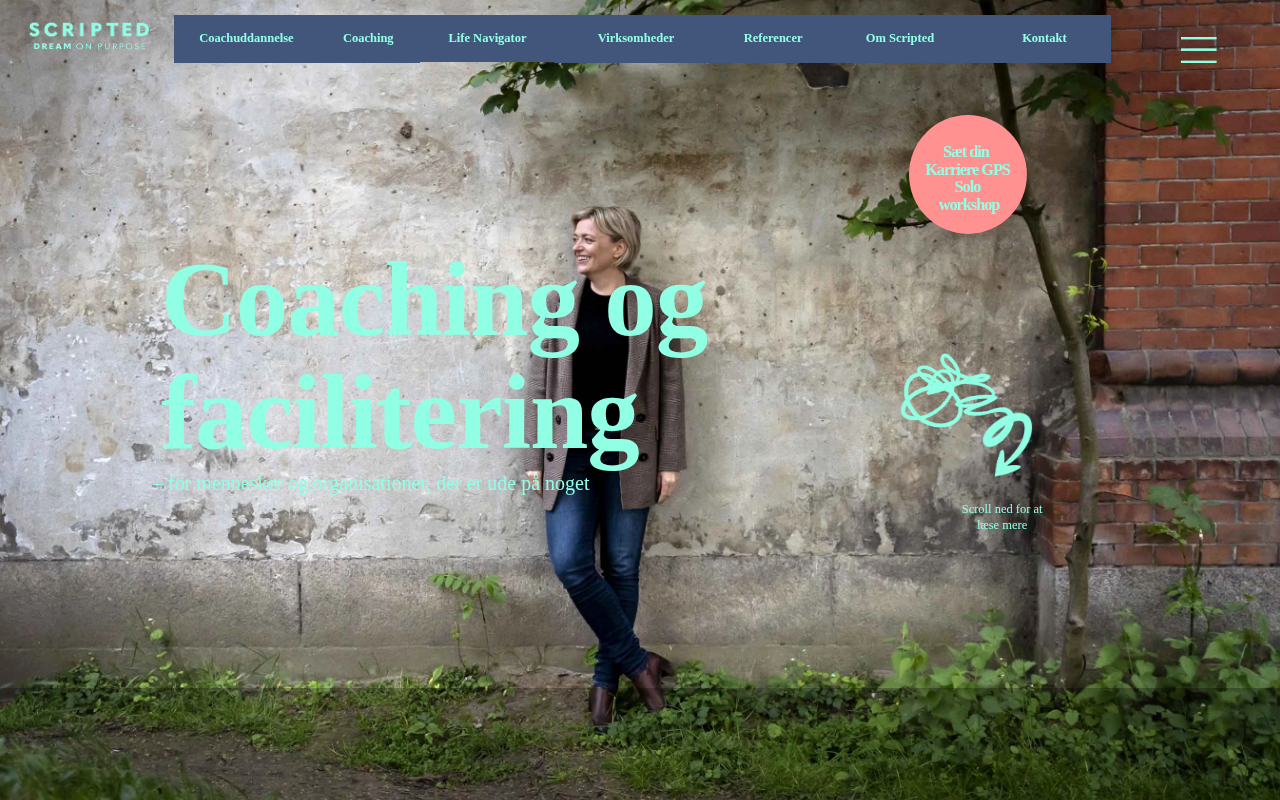This screenshot has height=800, width=1280.
Task: Open the hamburger menu icon
Action: (x=1198, y=49)
